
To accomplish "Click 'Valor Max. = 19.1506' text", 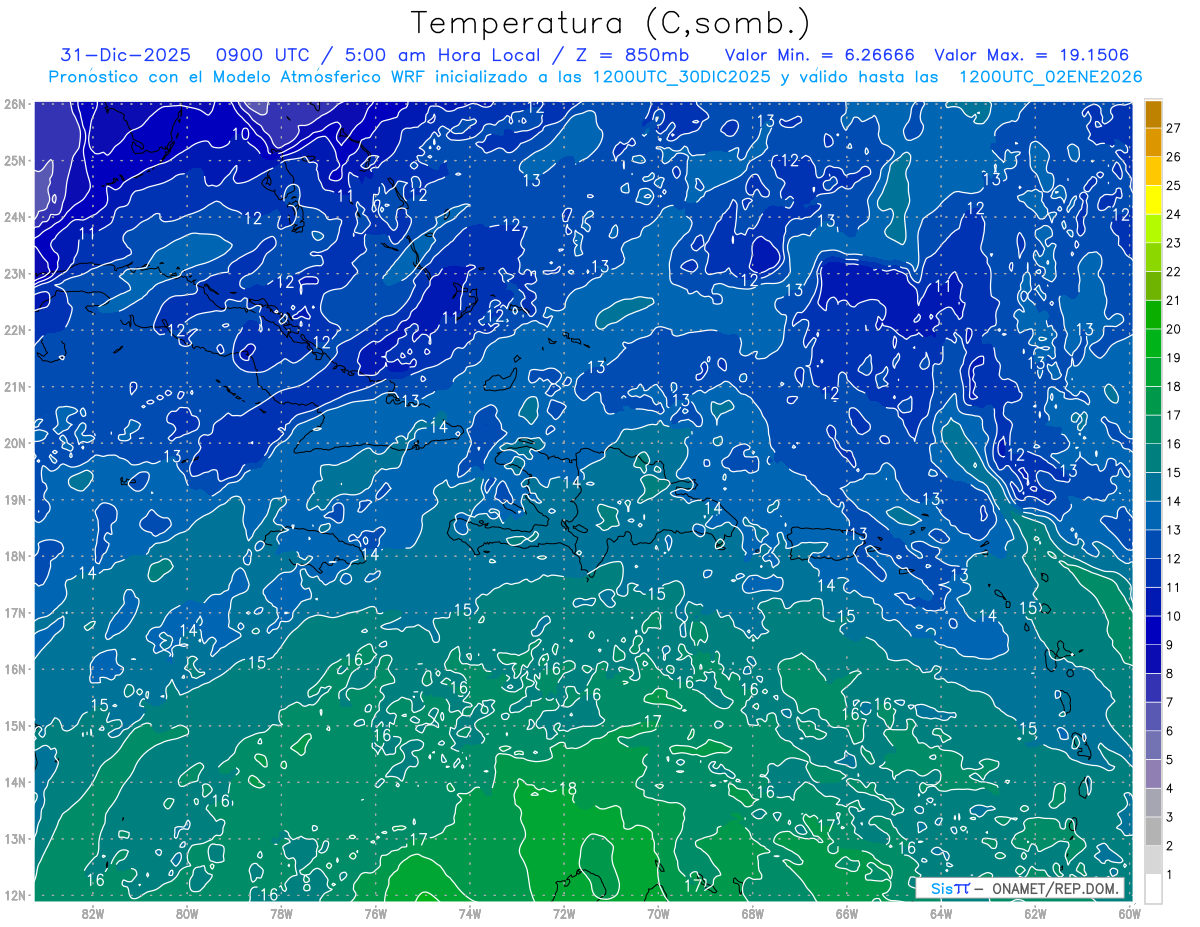I will (x=1031, y=55).
